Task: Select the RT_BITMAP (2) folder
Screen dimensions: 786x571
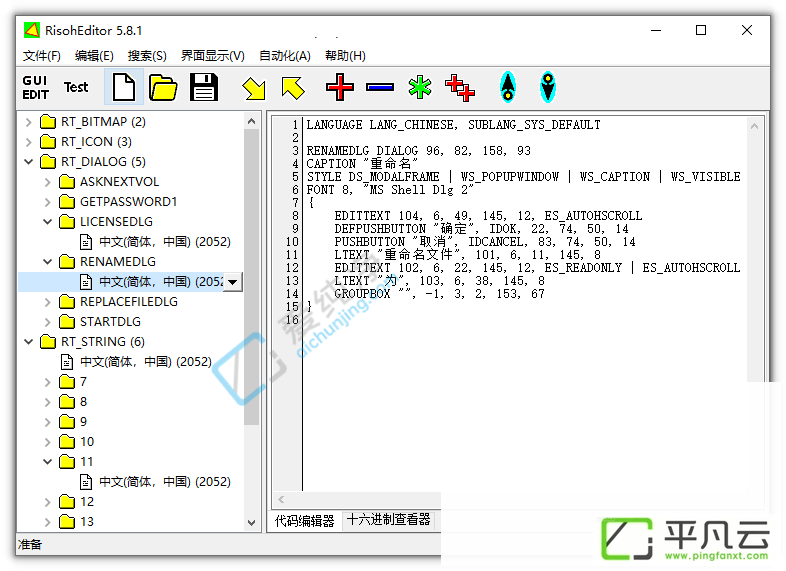Action: click(x=93, y=122)
